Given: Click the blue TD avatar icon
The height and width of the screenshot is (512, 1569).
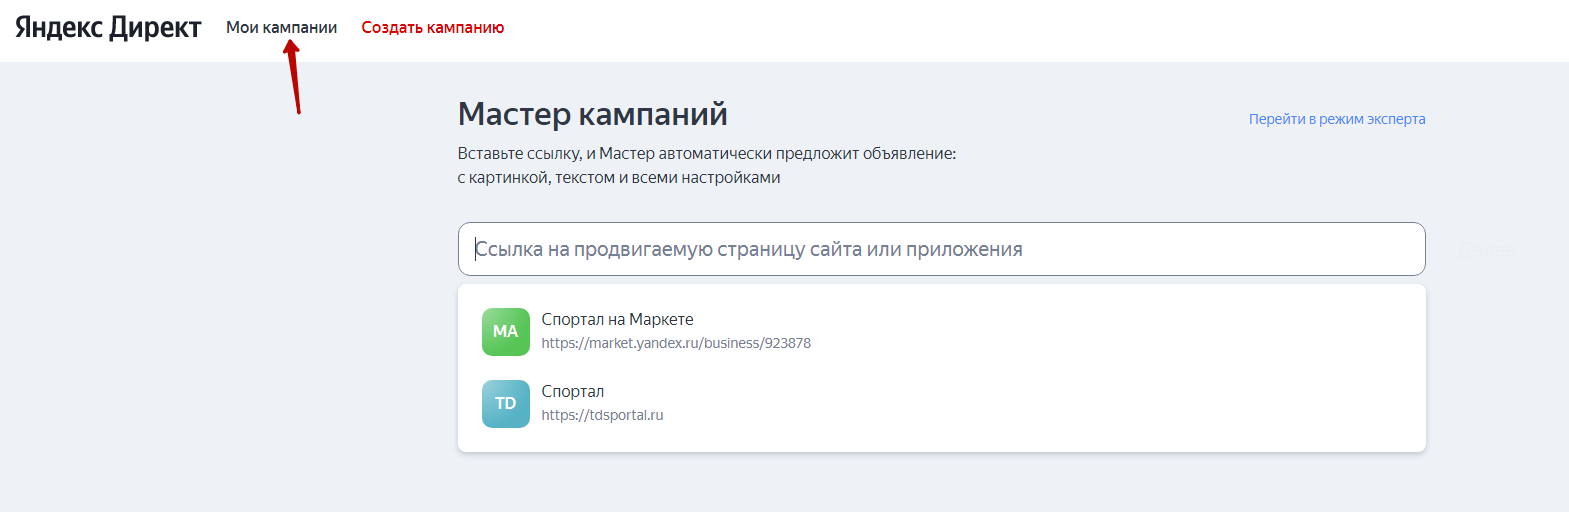Looking at the screenshot, I should 505,404.
